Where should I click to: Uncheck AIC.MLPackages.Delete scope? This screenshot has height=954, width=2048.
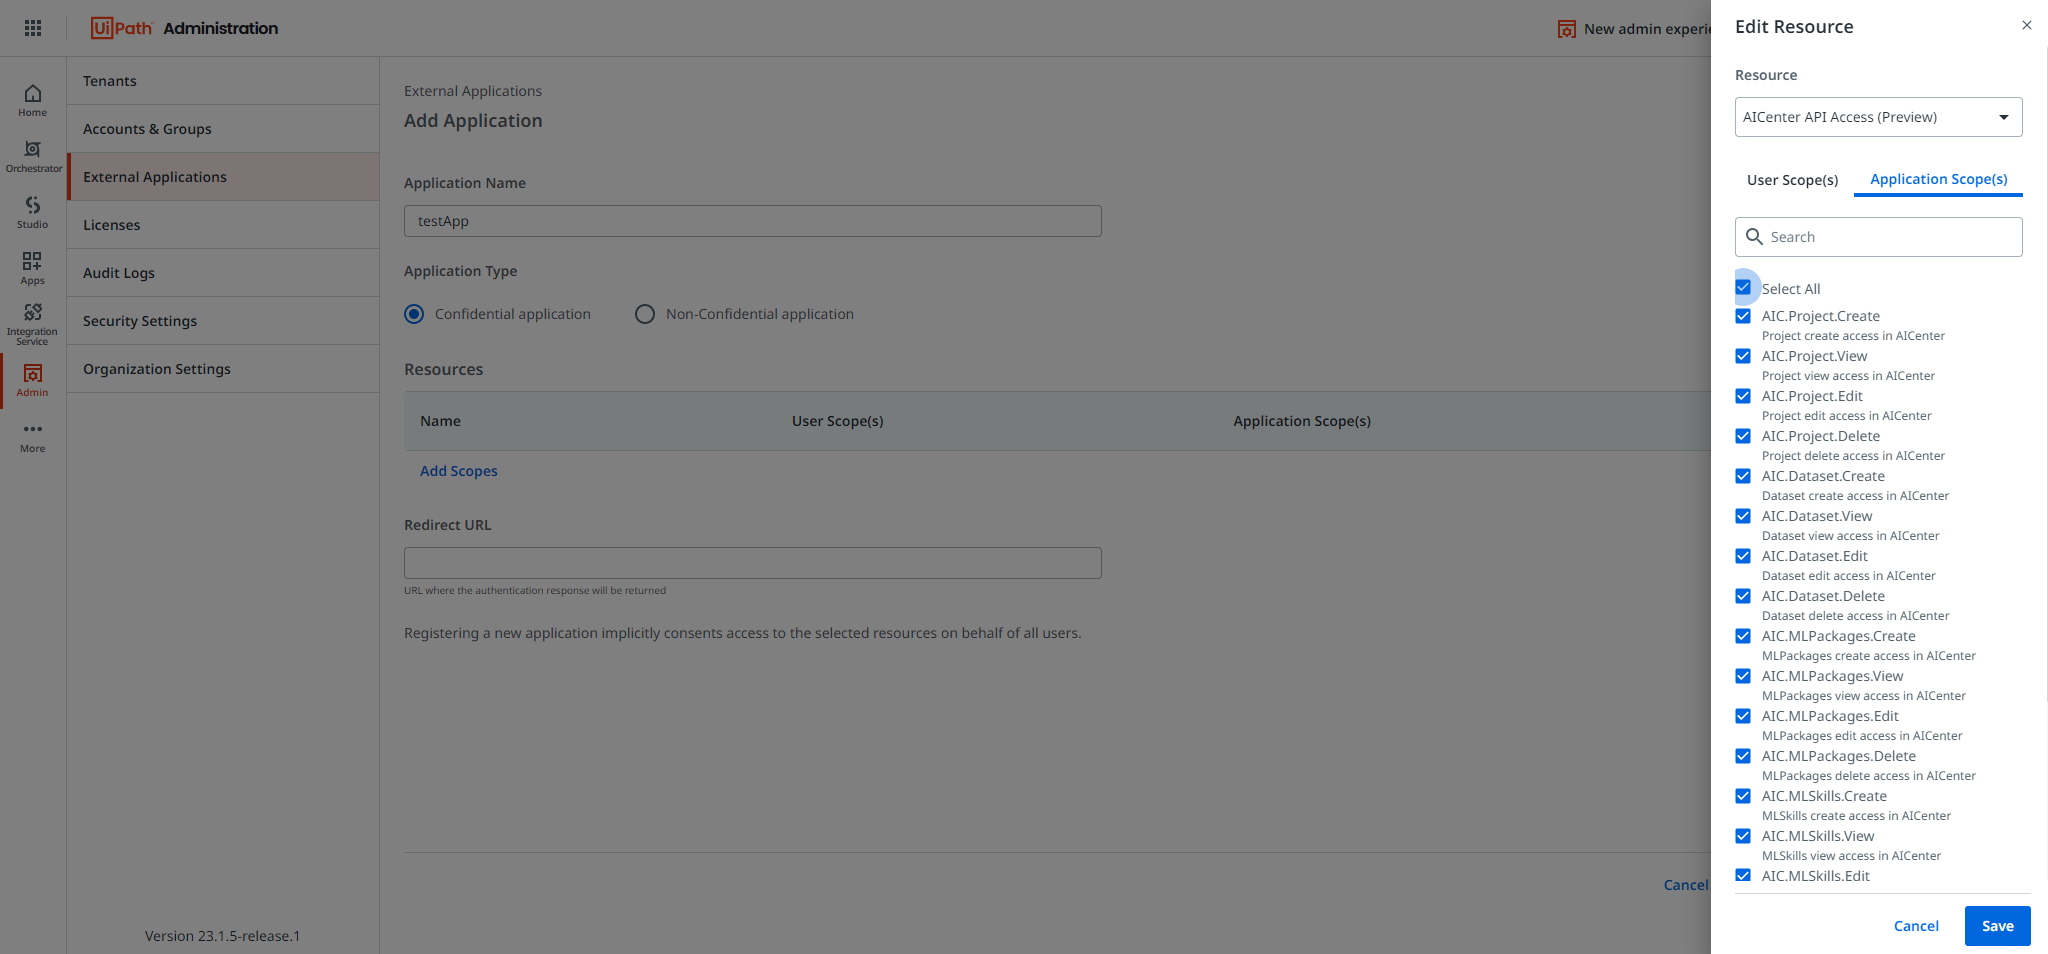[x=1743, y=756]
